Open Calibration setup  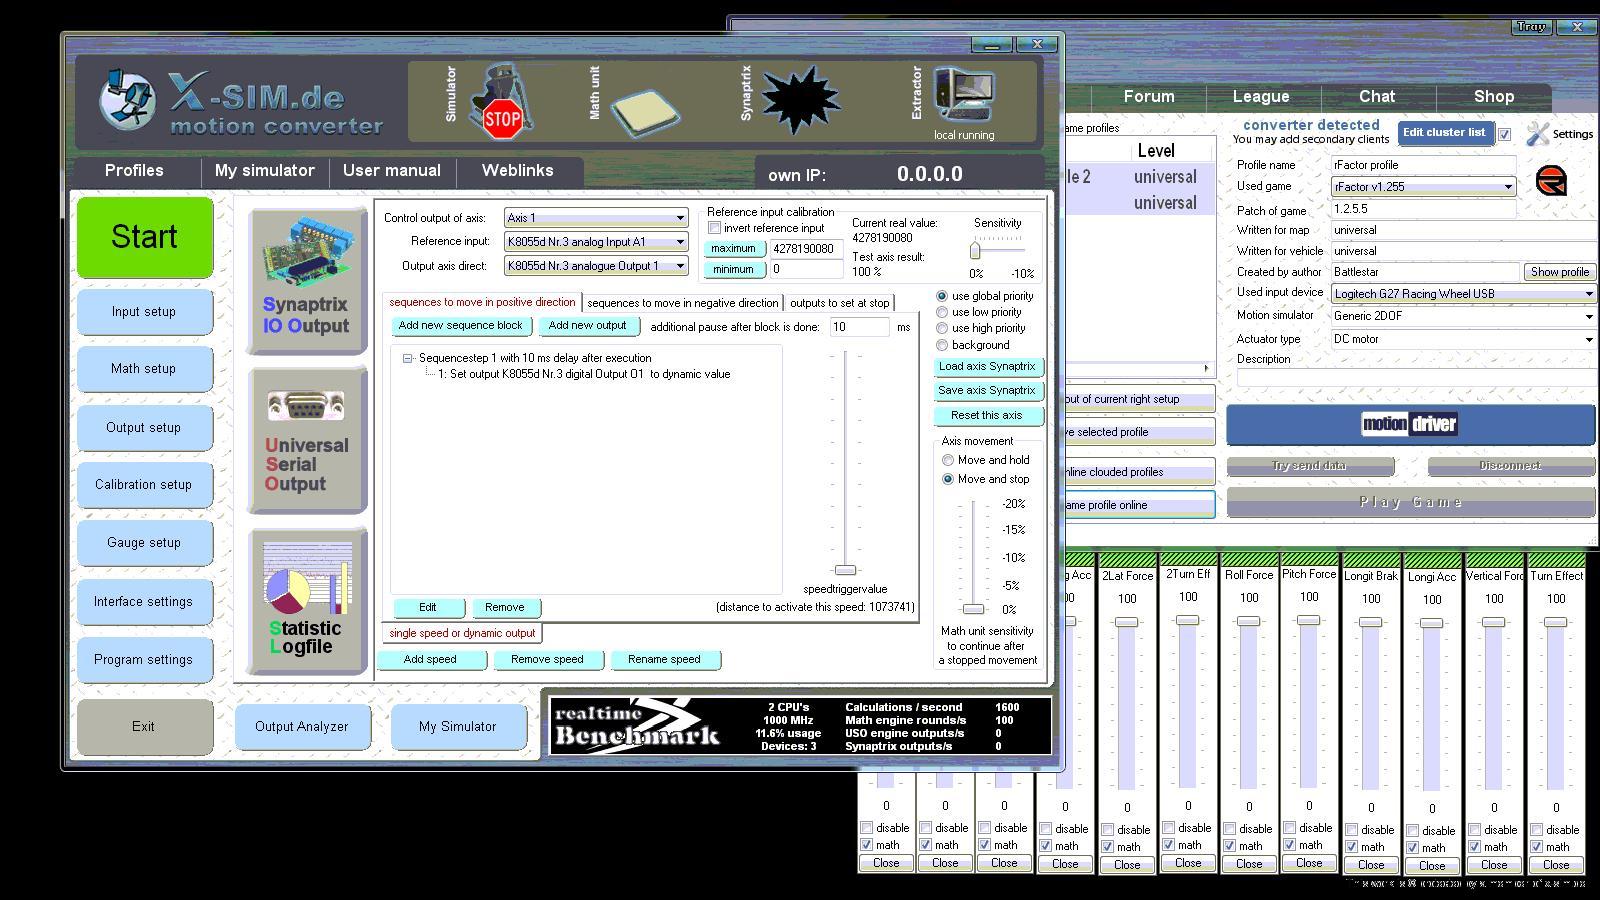tap(144, 485)
